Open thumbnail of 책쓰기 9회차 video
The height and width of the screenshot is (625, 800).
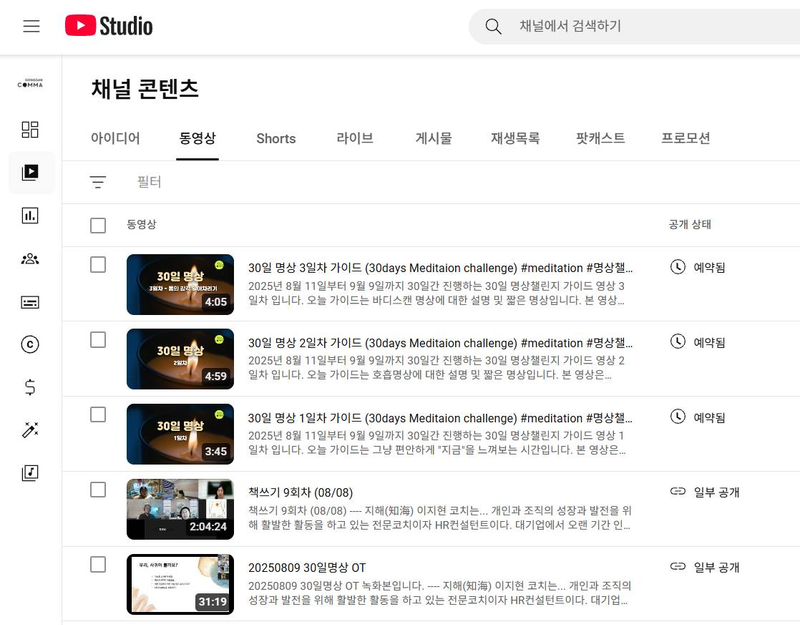click(x=180, y=509)
